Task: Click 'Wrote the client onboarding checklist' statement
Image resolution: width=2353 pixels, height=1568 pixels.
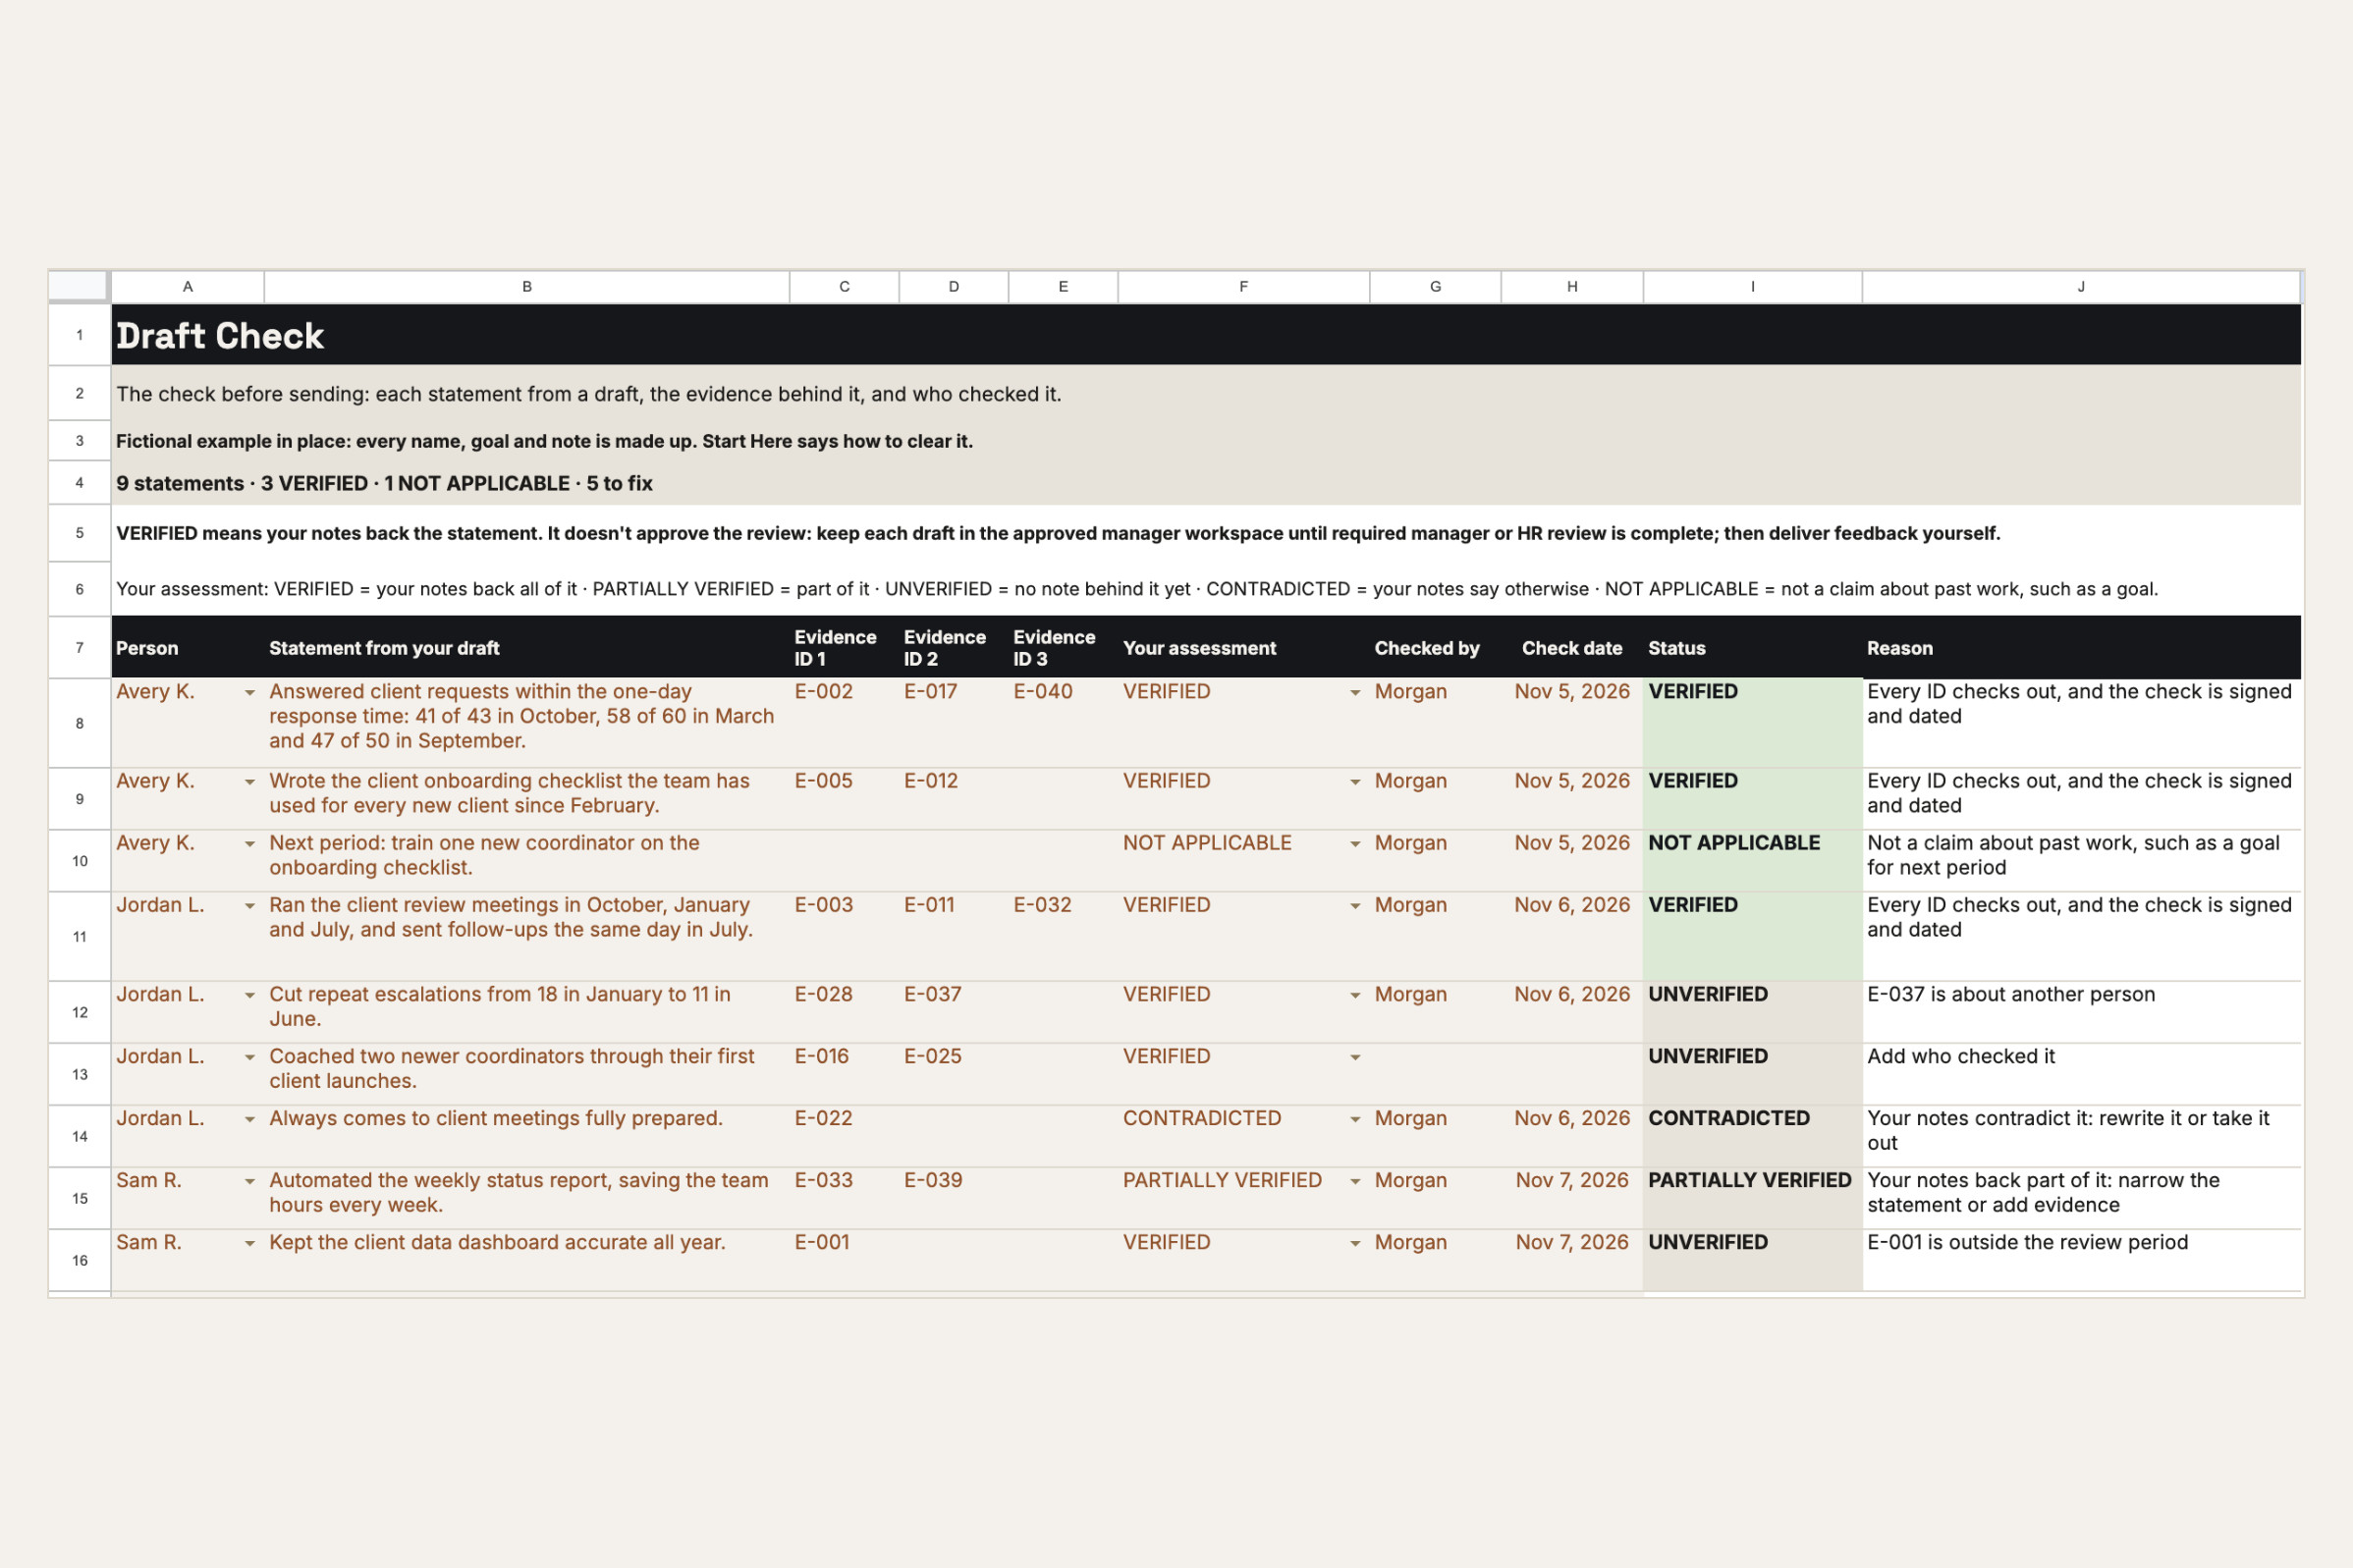Action: point(509,794)
